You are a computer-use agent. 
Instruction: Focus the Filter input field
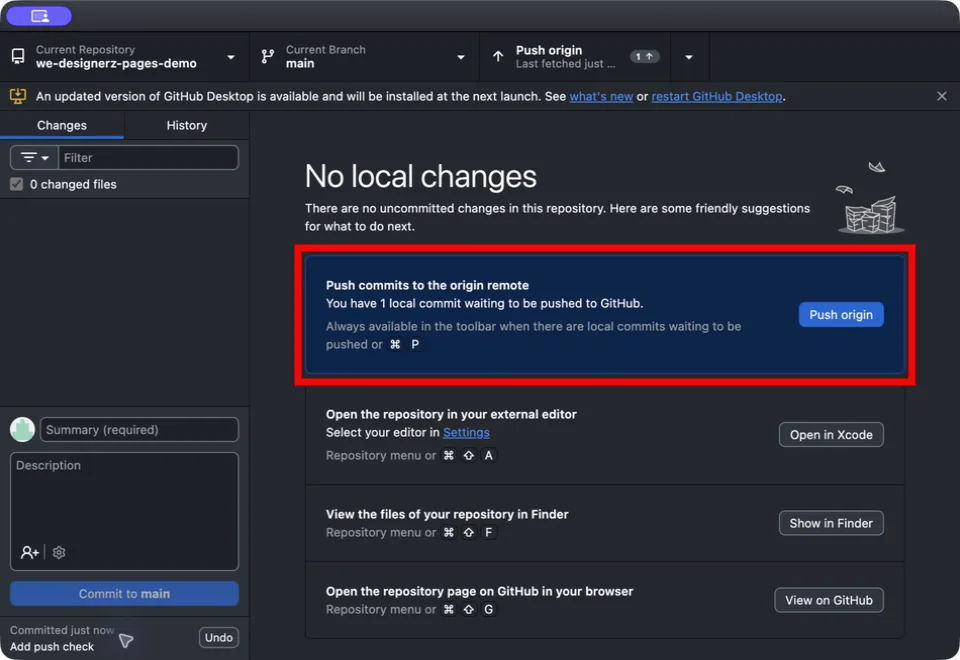point(148,157)
